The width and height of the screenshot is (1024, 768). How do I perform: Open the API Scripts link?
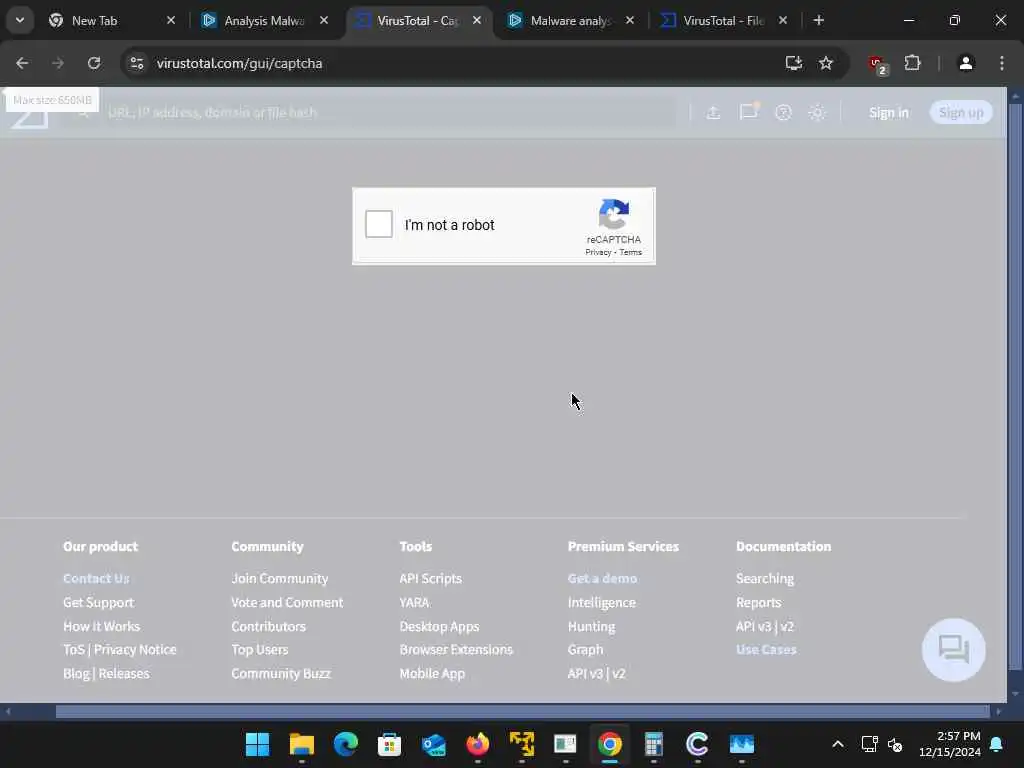(430, 578)
